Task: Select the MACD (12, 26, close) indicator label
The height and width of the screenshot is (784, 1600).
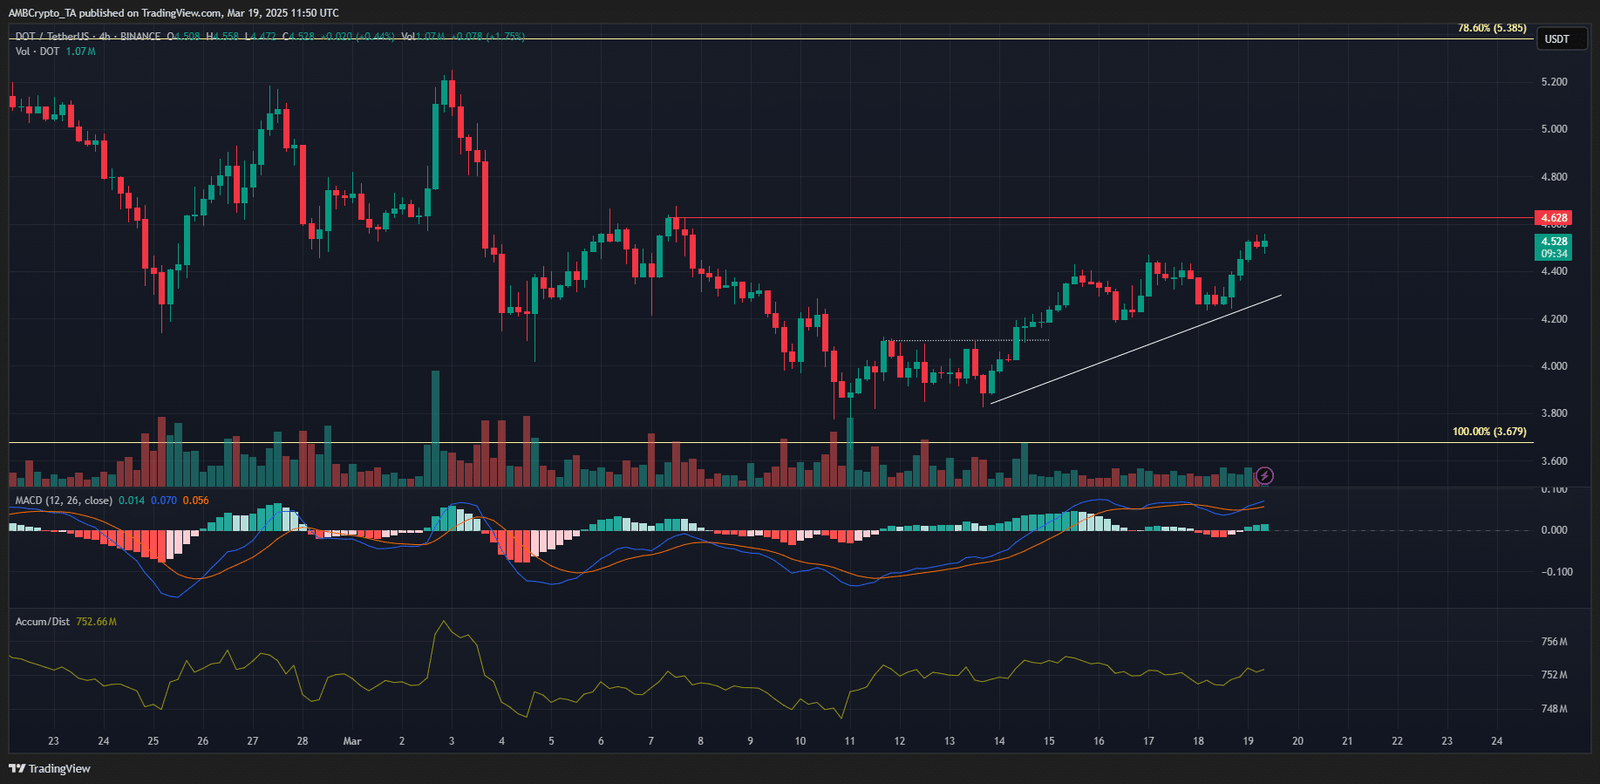Action: pos(63,500)
